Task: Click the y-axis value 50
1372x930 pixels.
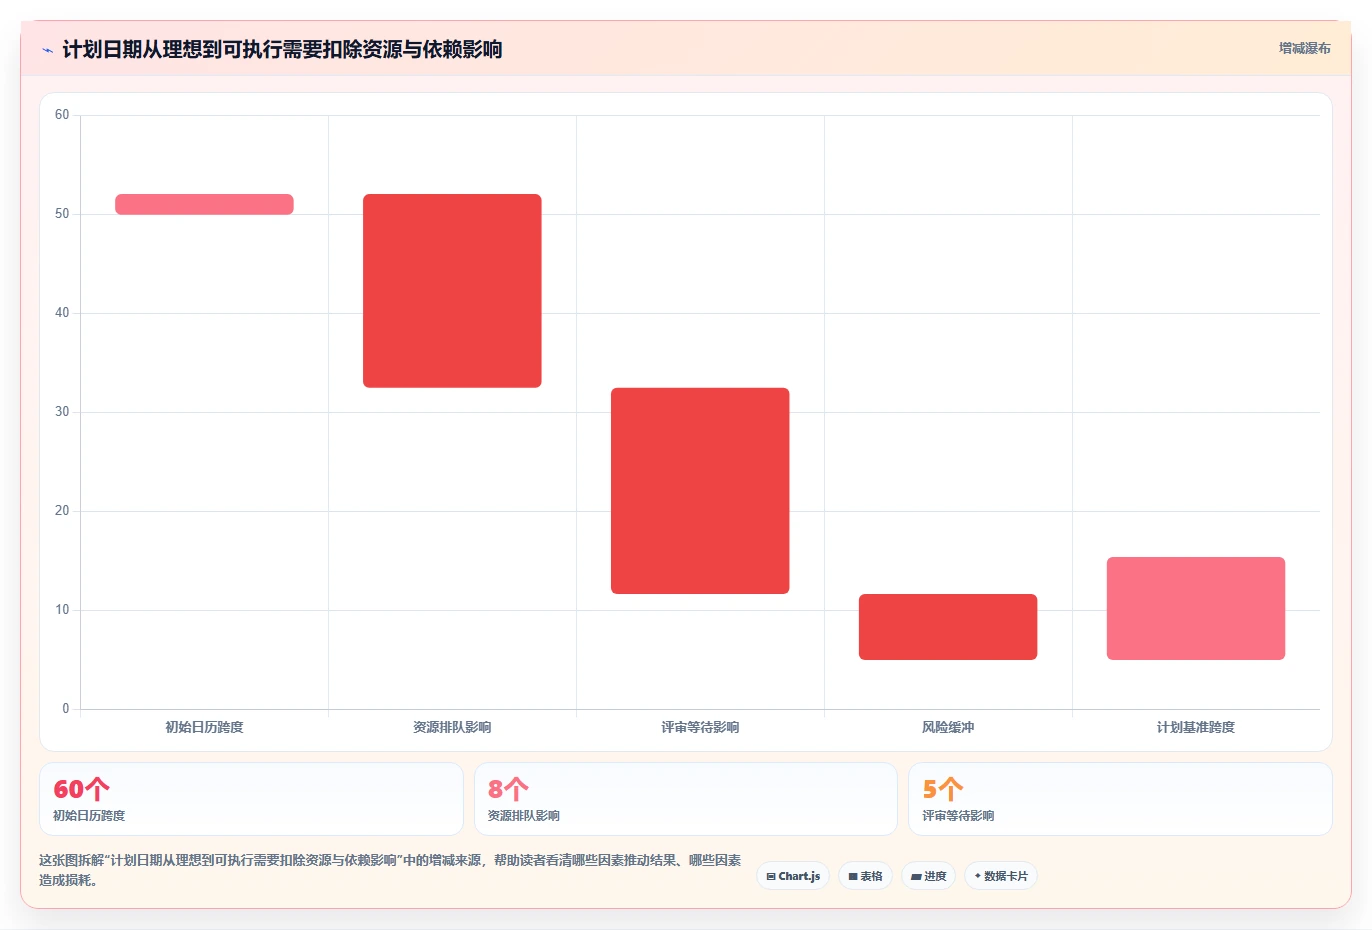Action: pos(62,214)
